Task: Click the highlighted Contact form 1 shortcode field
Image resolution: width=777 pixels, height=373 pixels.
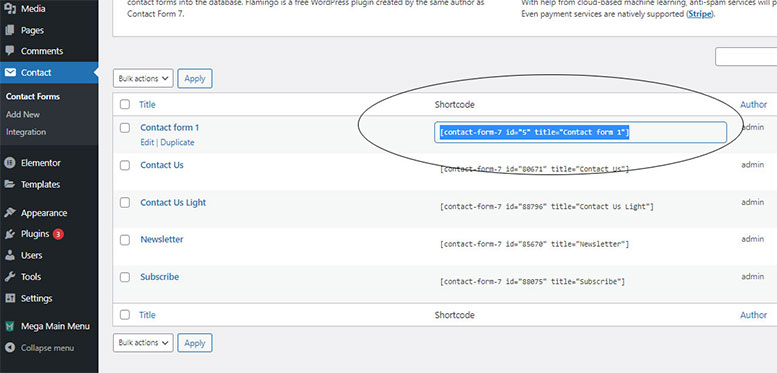Action: tap(580, 132)
